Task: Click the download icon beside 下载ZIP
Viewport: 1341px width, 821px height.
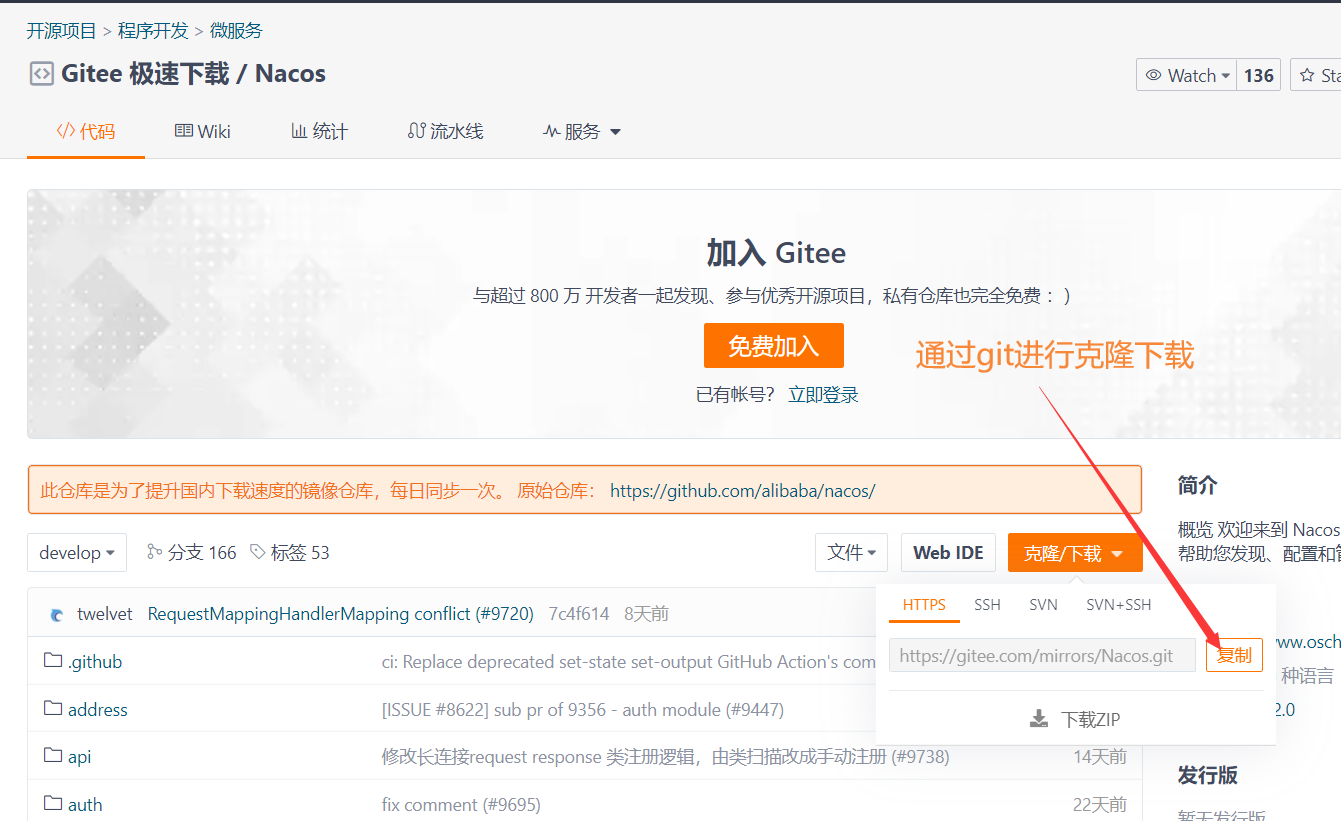Action: pos(1039,719)
